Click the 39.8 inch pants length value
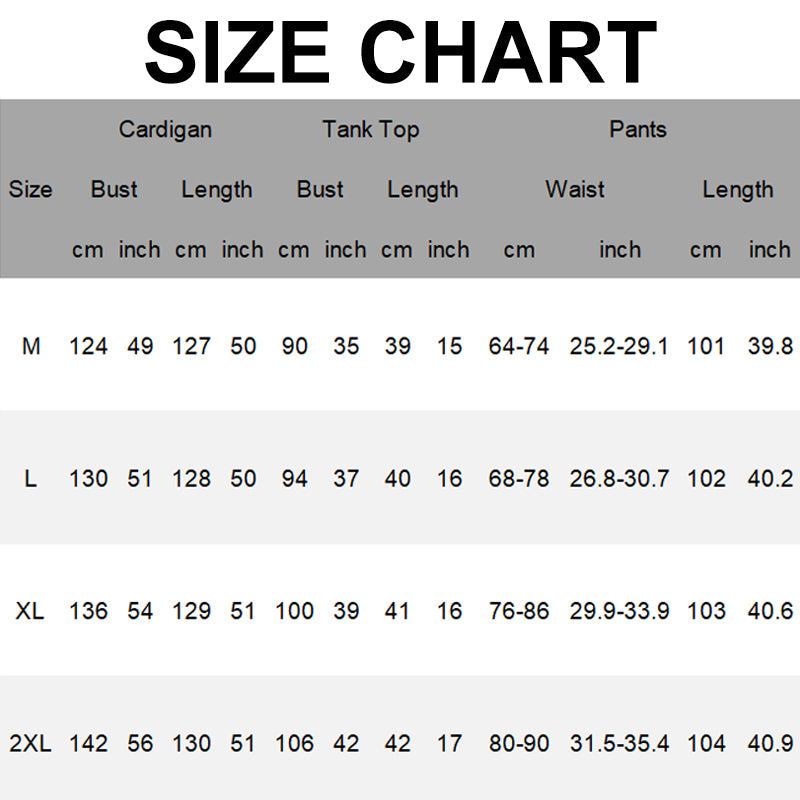Image resolution: width=800 pixels, height=800 pixels. pos(770,347)
